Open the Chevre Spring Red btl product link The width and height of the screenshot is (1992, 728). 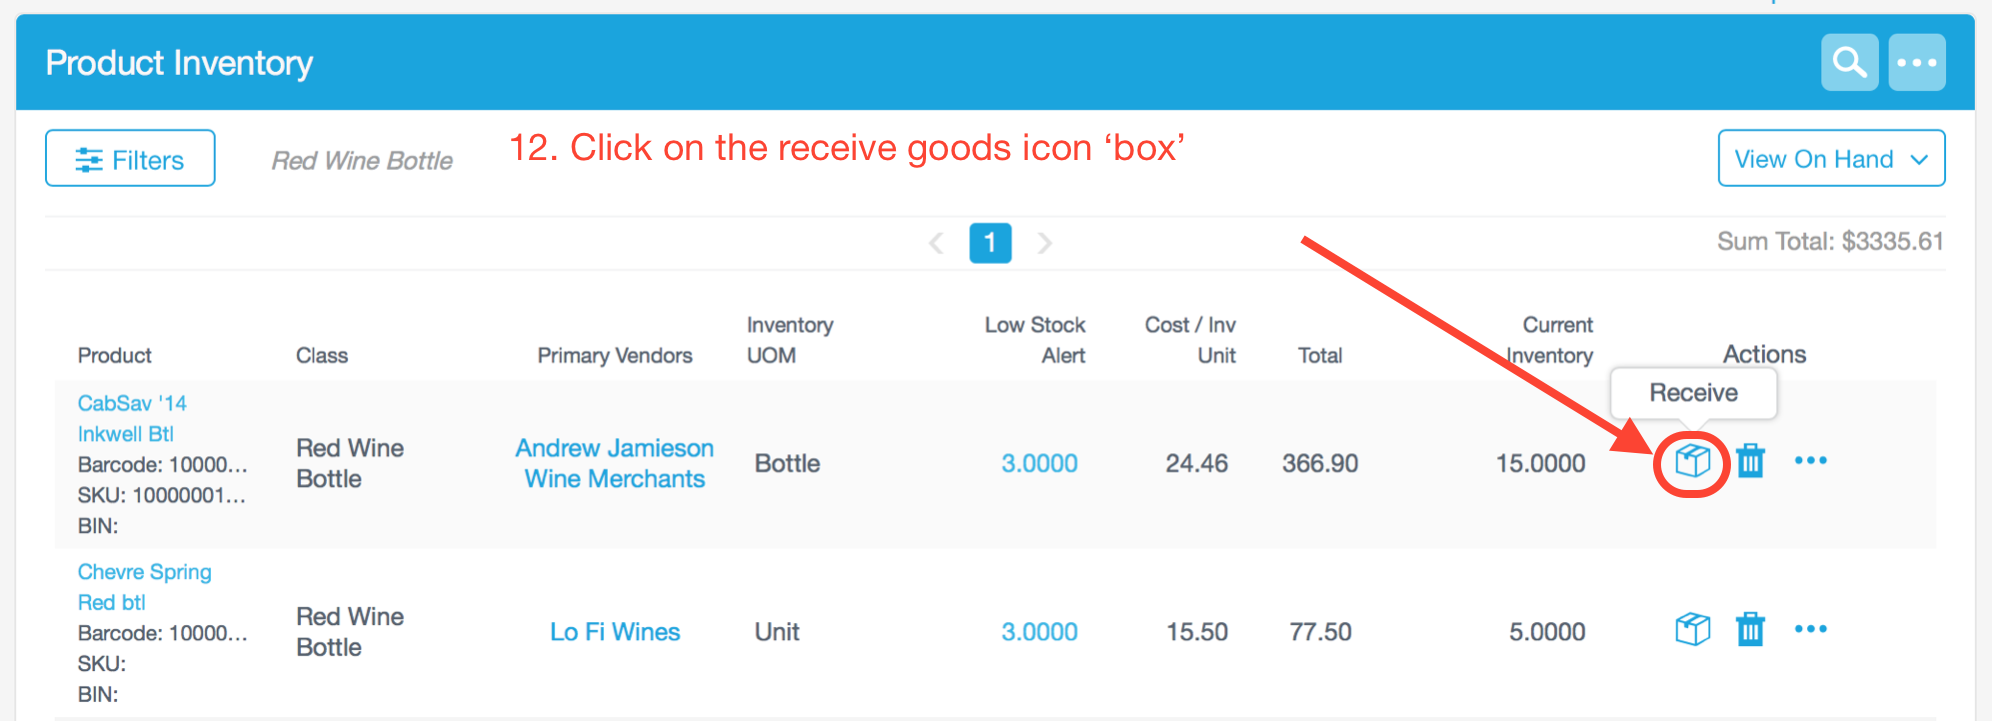pyautogui.click(x=144, y=587)
